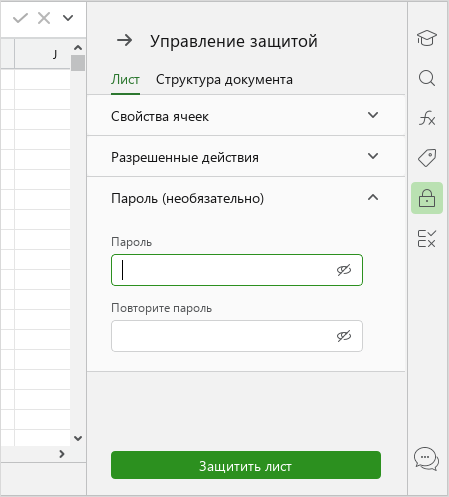Open the fx functions sidebar panel
This screenshot has width=449, height=497.
pos(427,118)
